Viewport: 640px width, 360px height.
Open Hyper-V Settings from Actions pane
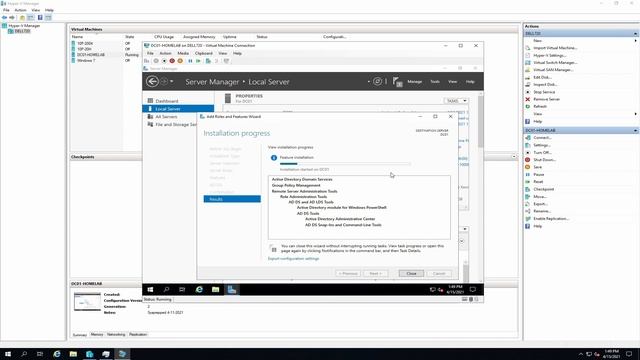pos(549,55)
